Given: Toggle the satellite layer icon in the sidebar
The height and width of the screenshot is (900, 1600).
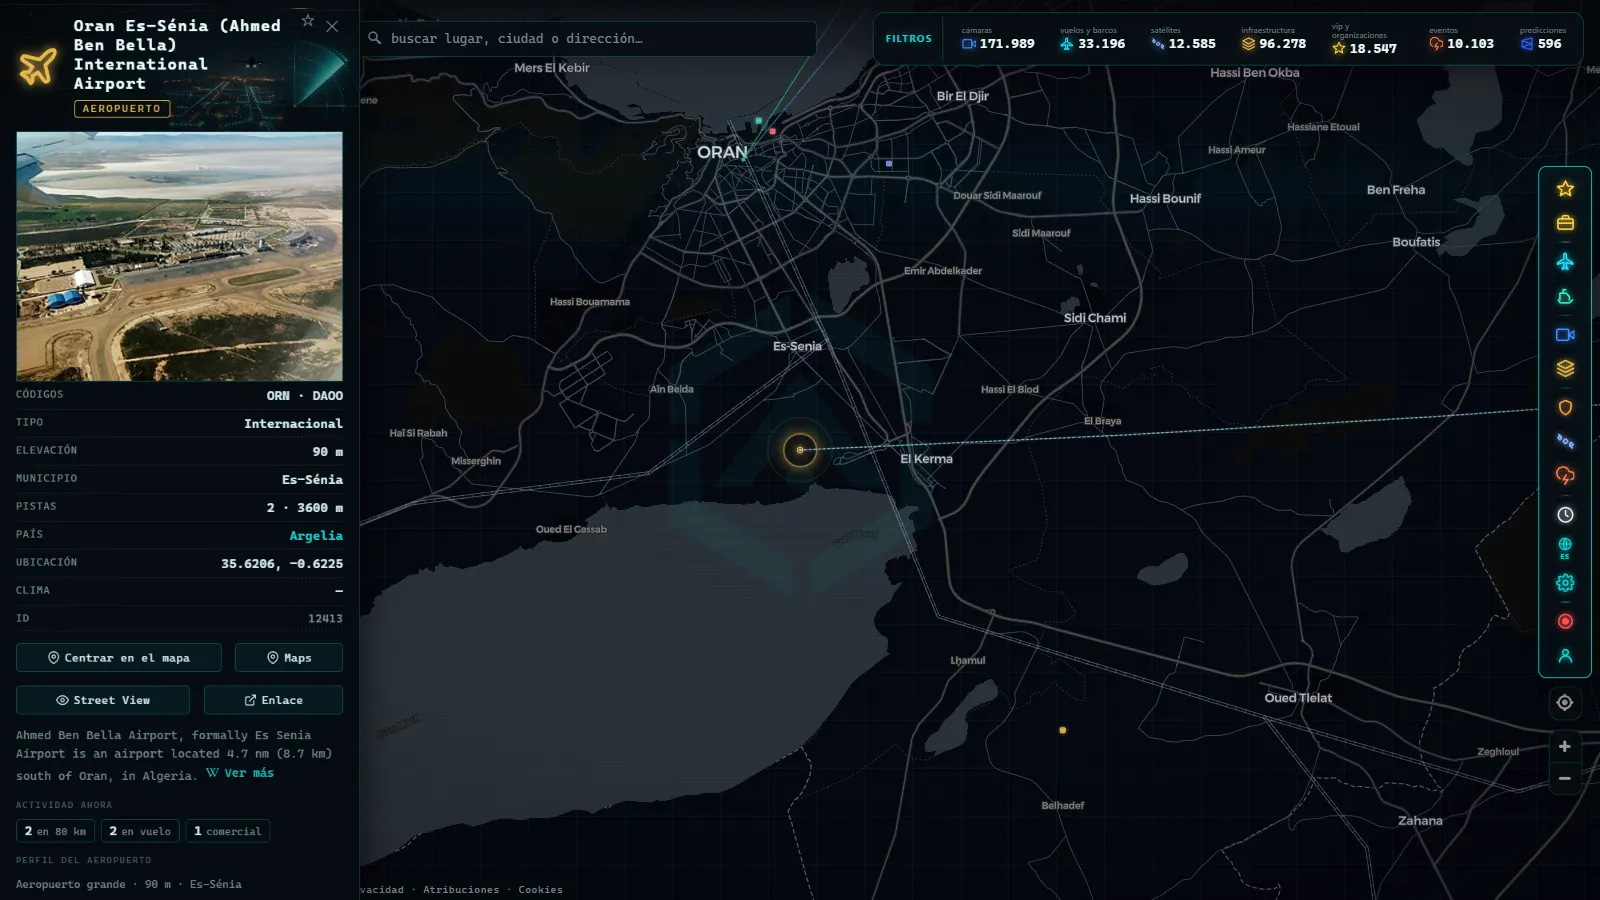Looking at the screenshot, I should click(1565, 441).
